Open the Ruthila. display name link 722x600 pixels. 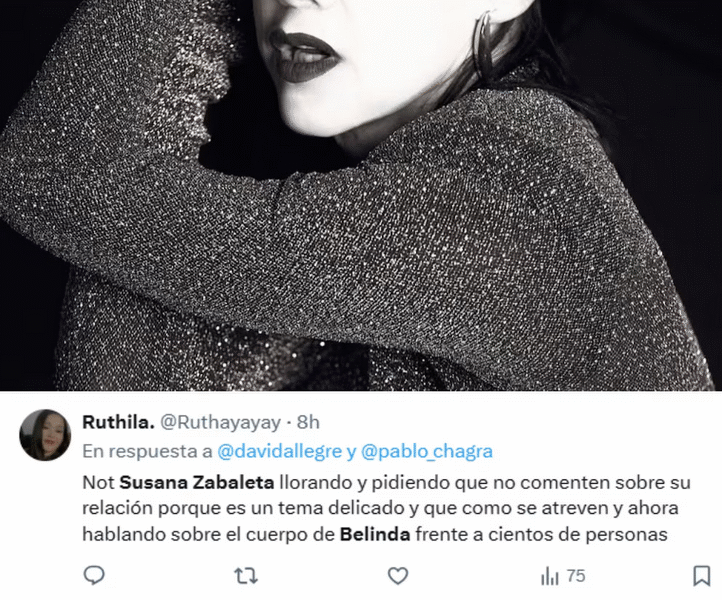pyautogui.click(x=118, y=422)
